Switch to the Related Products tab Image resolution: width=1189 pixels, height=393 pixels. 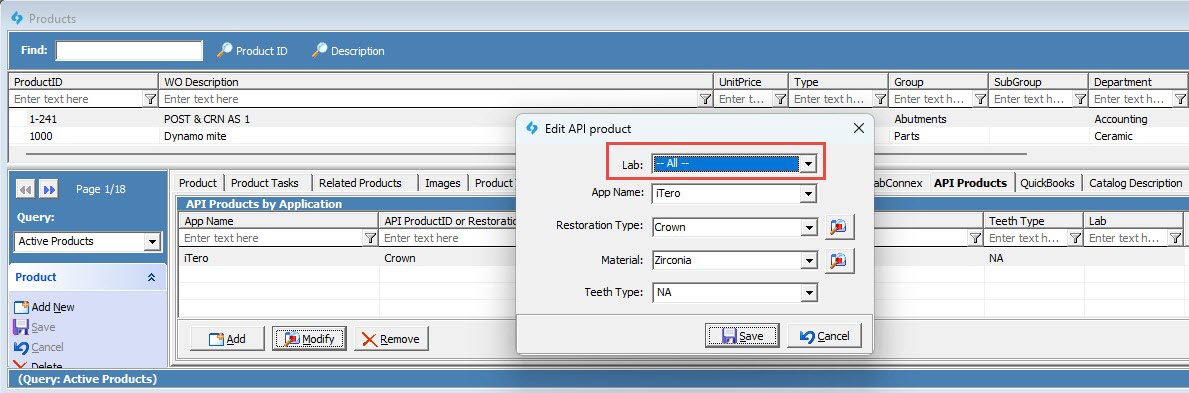point(360,183)
